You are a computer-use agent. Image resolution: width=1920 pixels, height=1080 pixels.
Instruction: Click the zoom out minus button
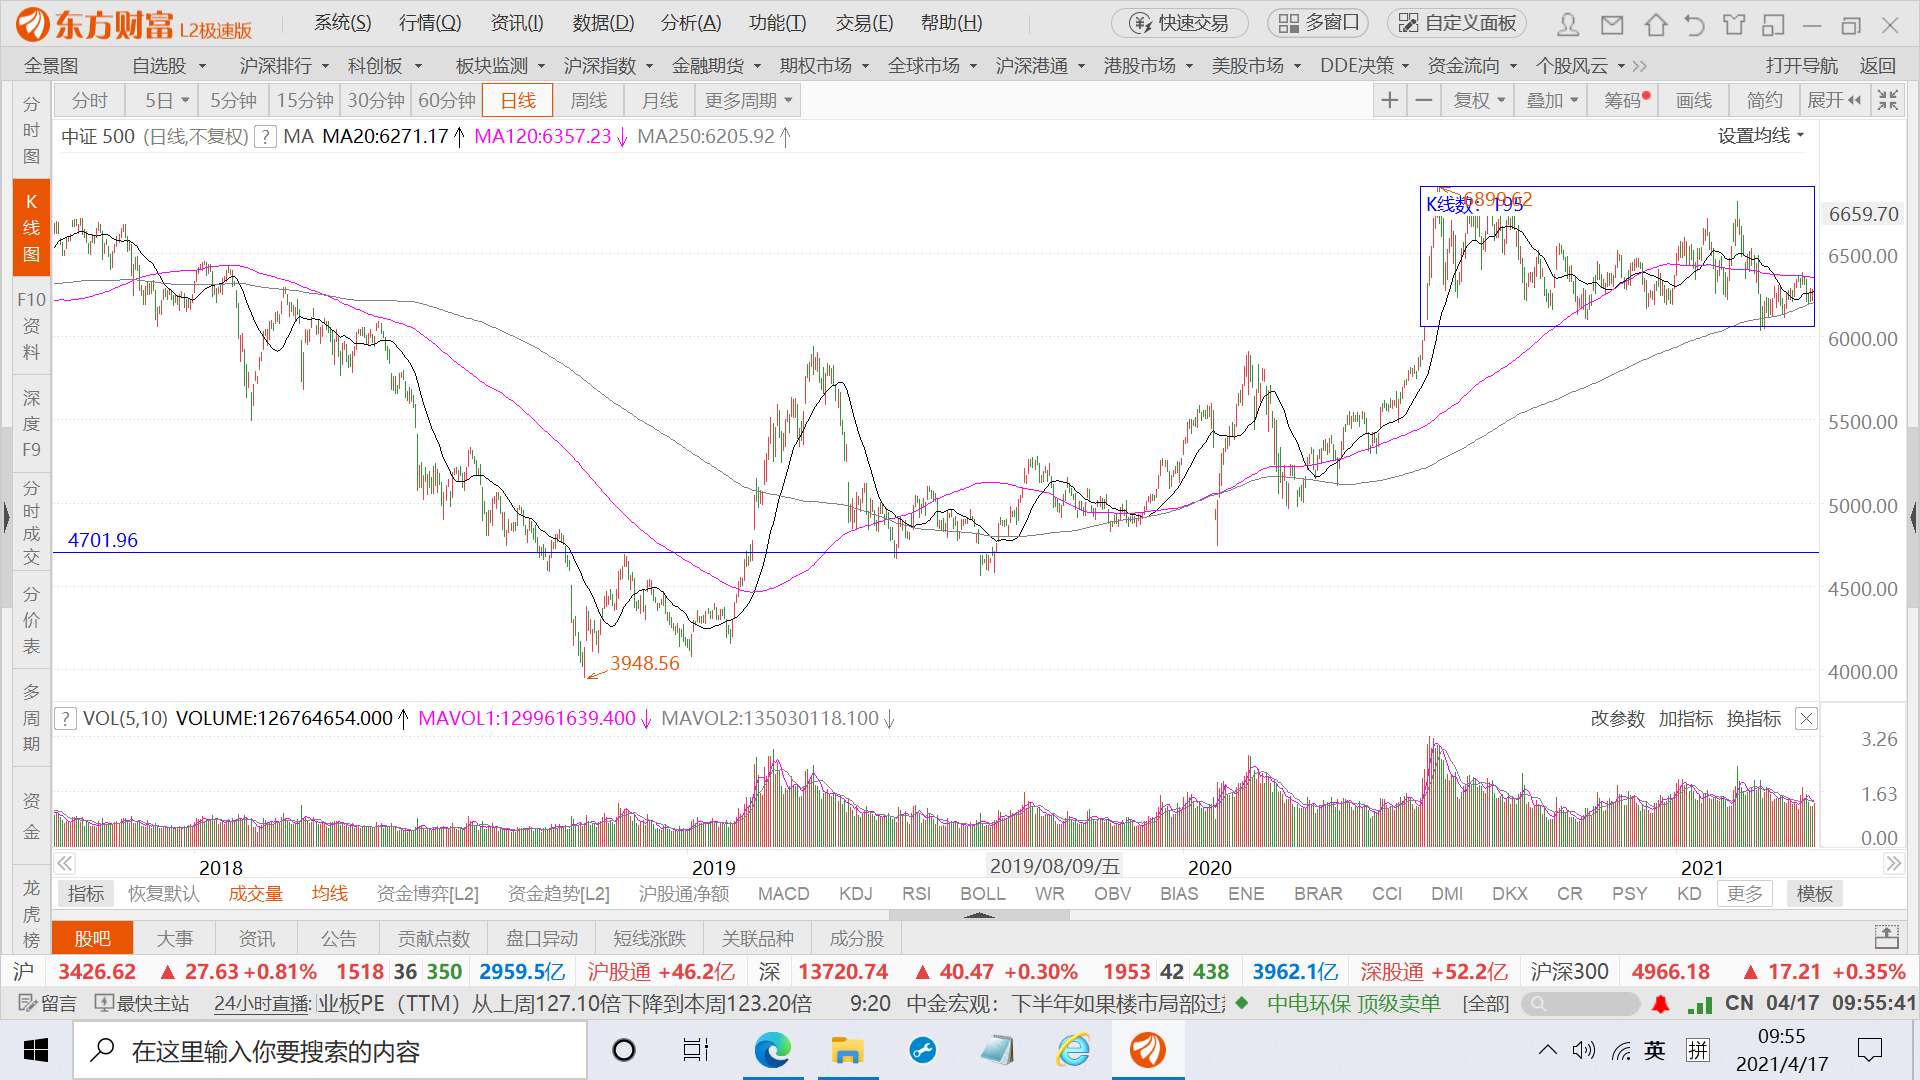(1424, 100)
